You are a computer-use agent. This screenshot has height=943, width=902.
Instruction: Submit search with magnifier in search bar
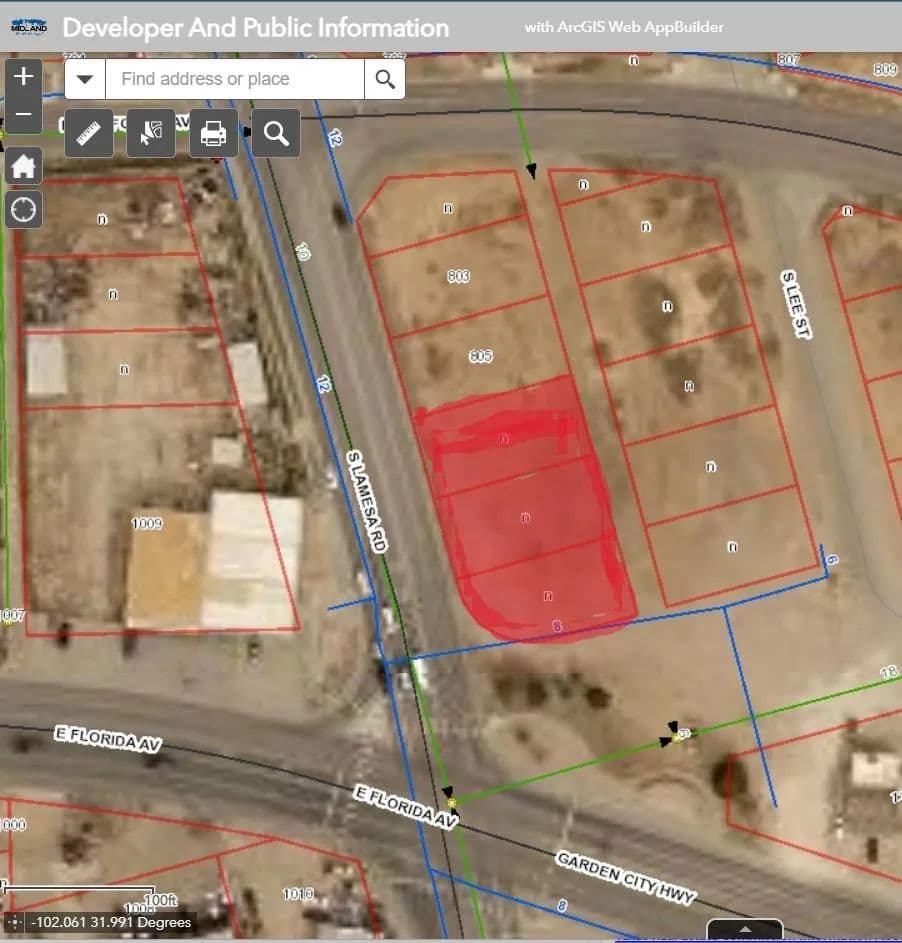385,79
